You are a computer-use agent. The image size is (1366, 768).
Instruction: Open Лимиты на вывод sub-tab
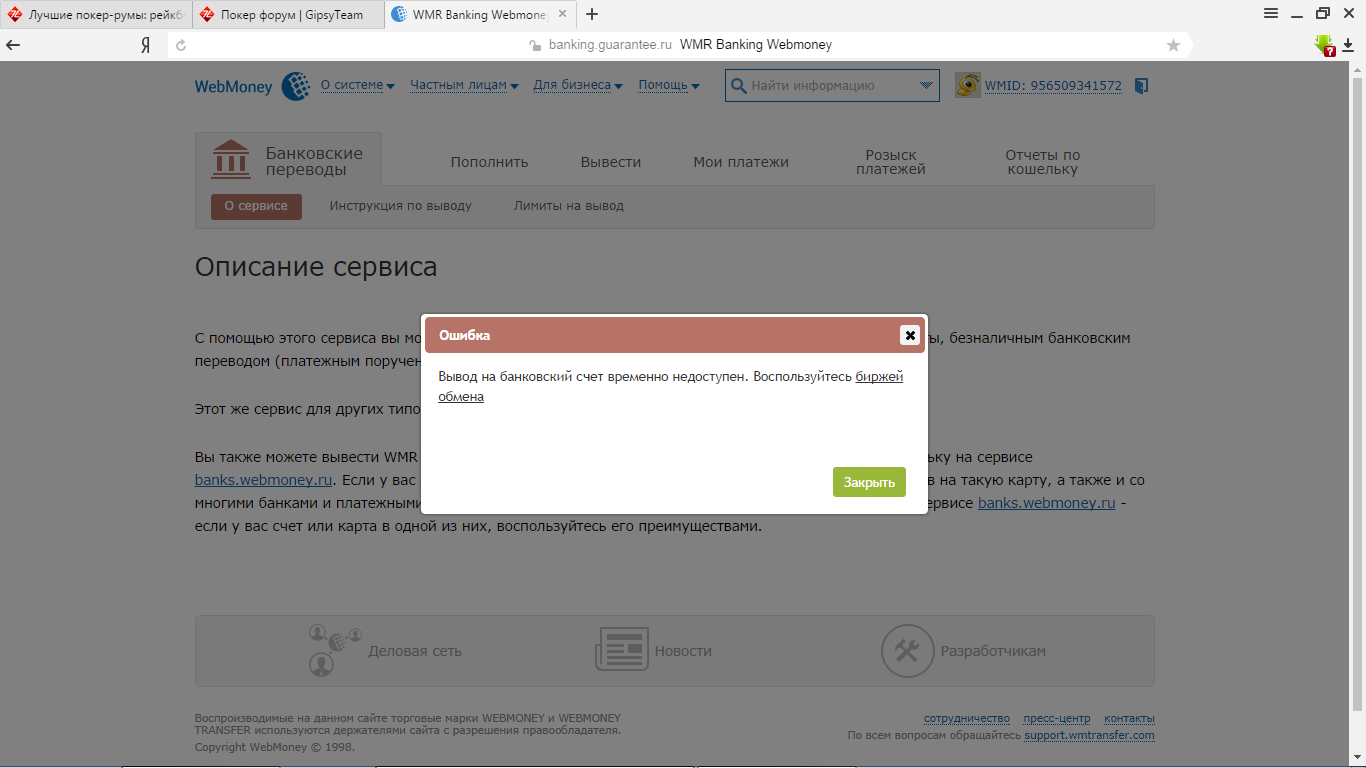coord(569,206)
